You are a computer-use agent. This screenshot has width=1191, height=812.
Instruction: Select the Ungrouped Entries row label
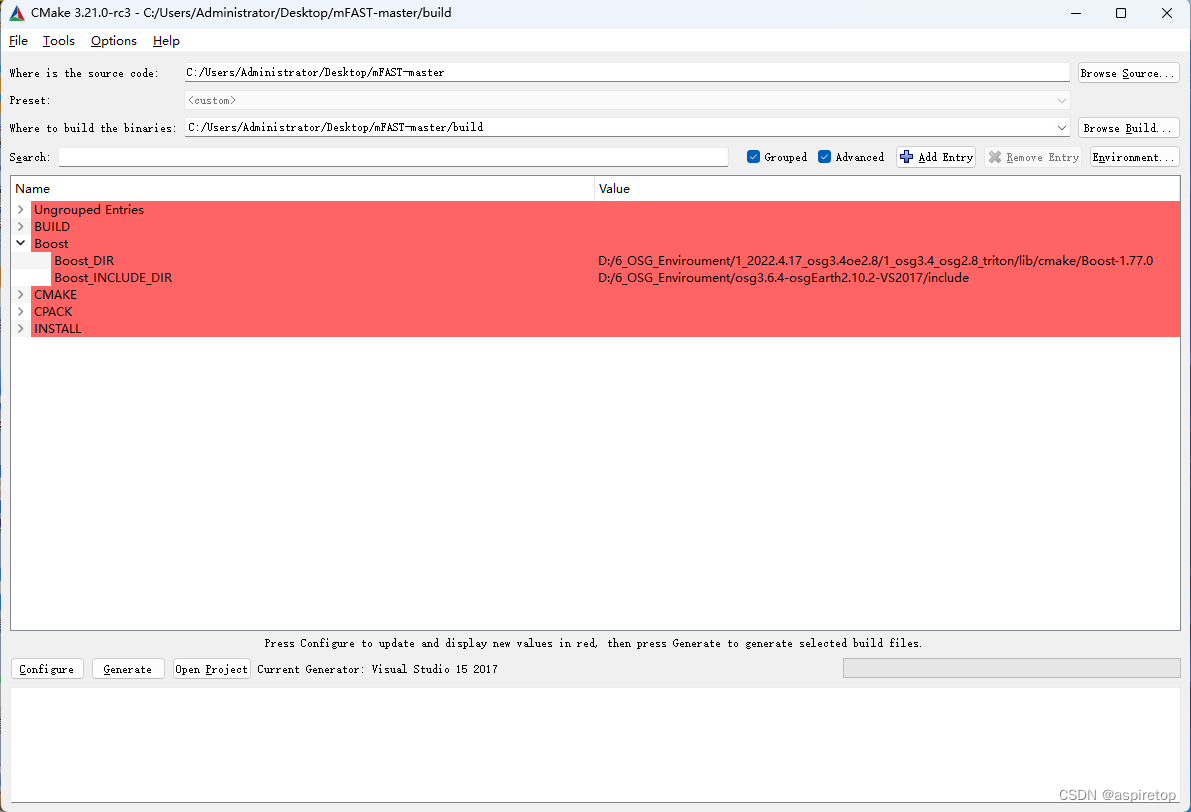click(89, 210)
